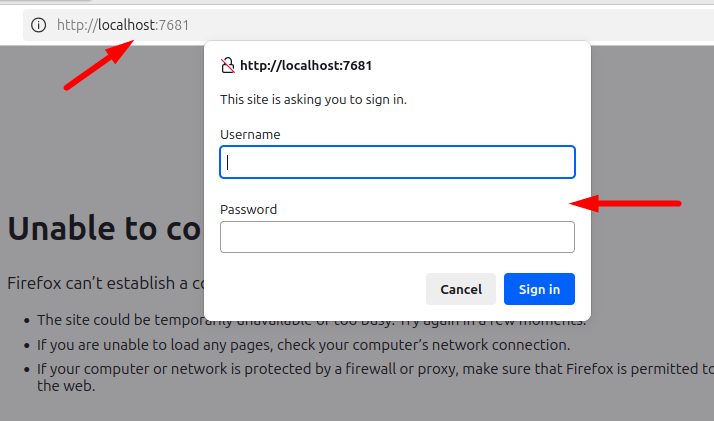714x421 pixels.
Task: Click the Password label
Action: [248, 209]
